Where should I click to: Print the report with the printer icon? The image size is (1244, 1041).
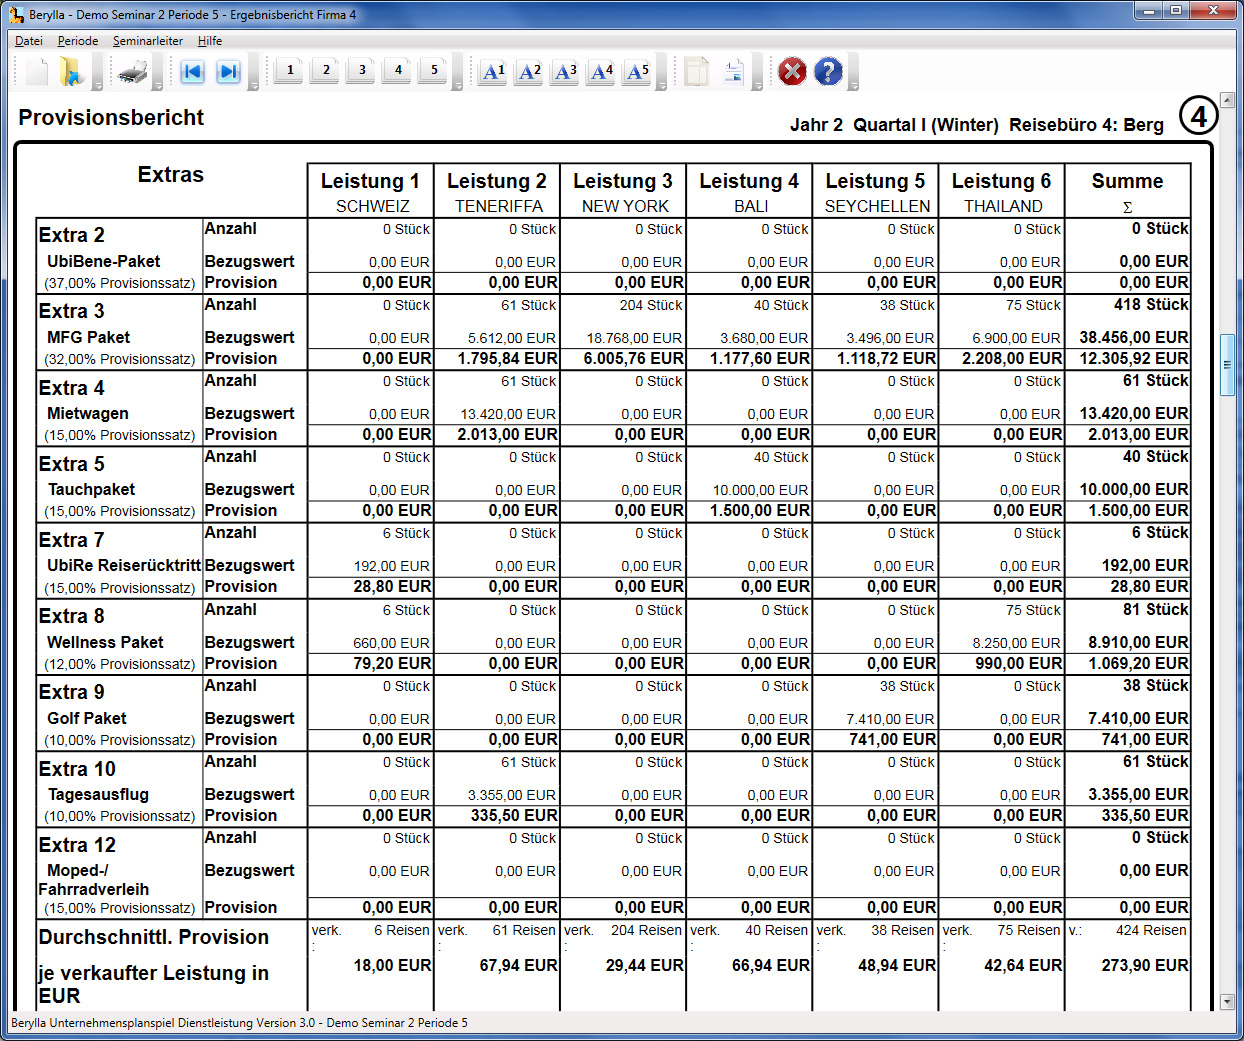tap(133, 72)
